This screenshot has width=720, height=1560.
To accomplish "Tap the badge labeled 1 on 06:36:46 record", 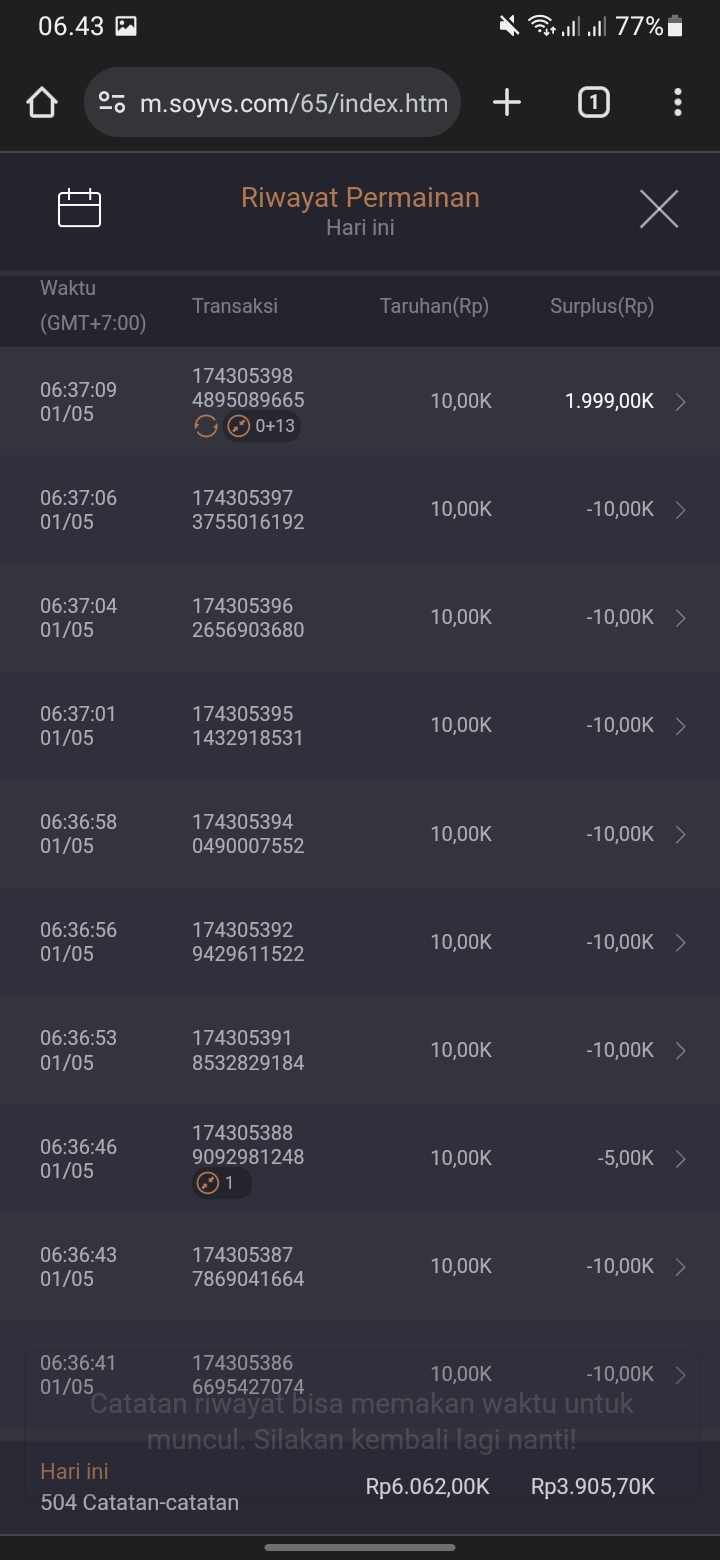I will 221,1184.
